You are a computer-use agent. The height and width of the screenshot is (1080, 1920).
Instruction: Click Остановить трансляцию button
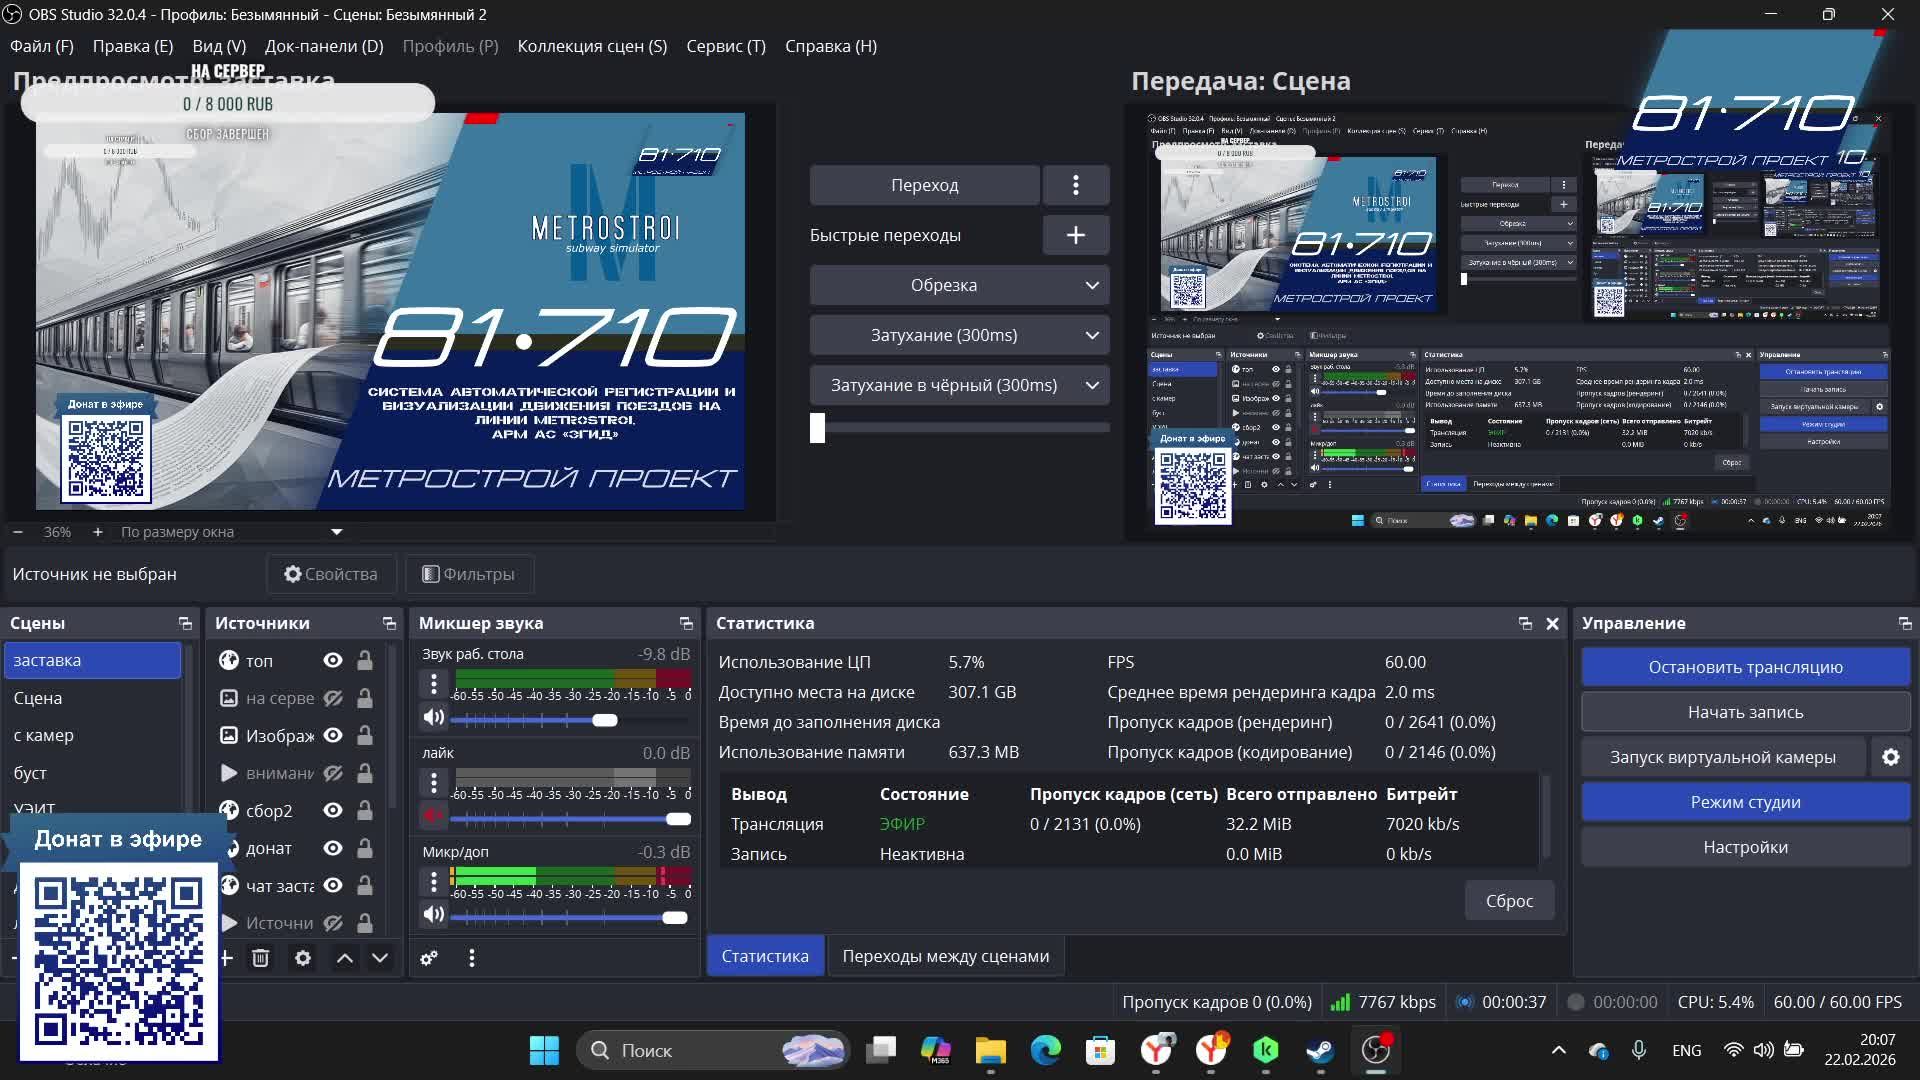tap(1745, 667)
